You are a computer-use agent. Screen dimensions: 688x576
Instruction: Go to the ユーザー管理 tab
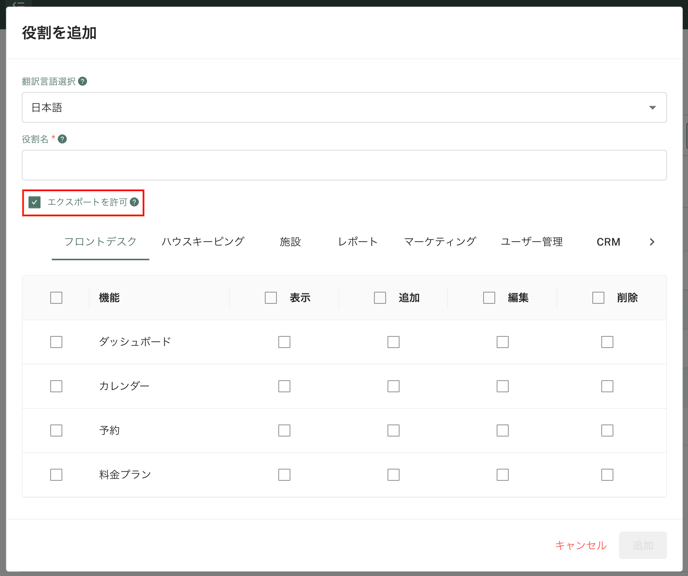point(531,242)
